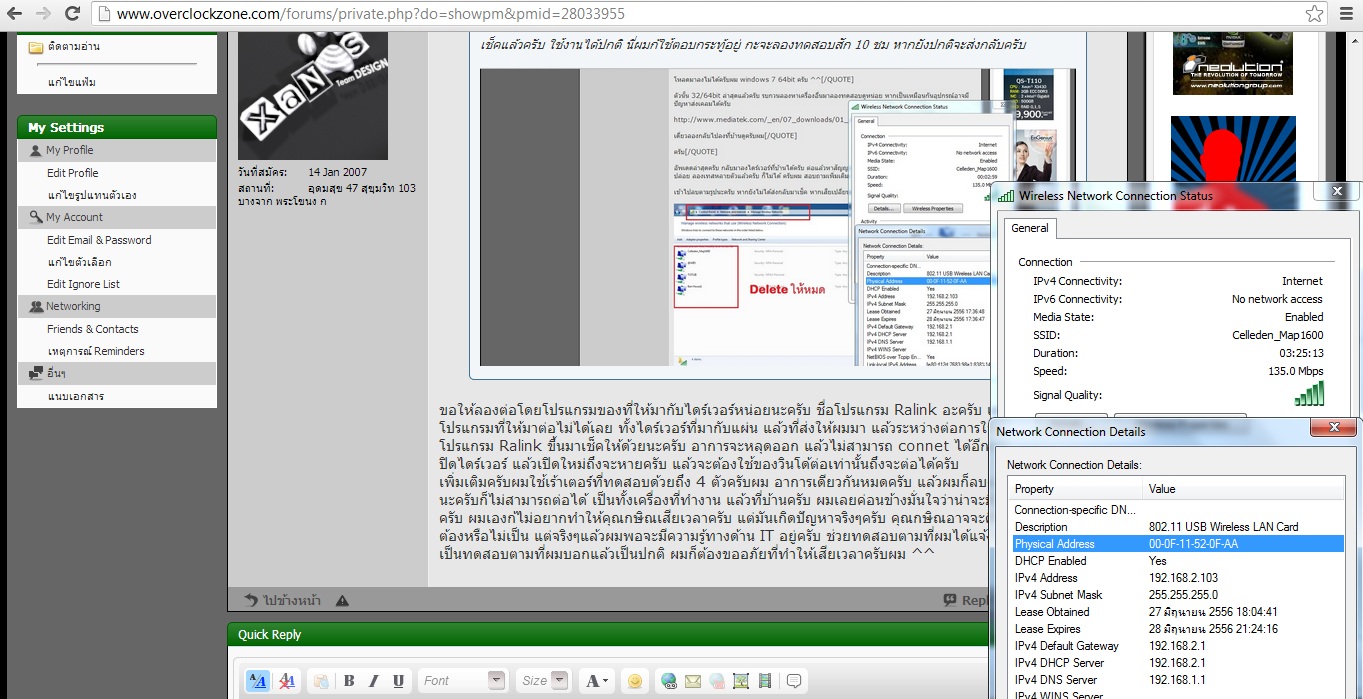Insert a web link via globe icon
The height and width of the screenshot is (699, 1363).
[x=669, y=681]
